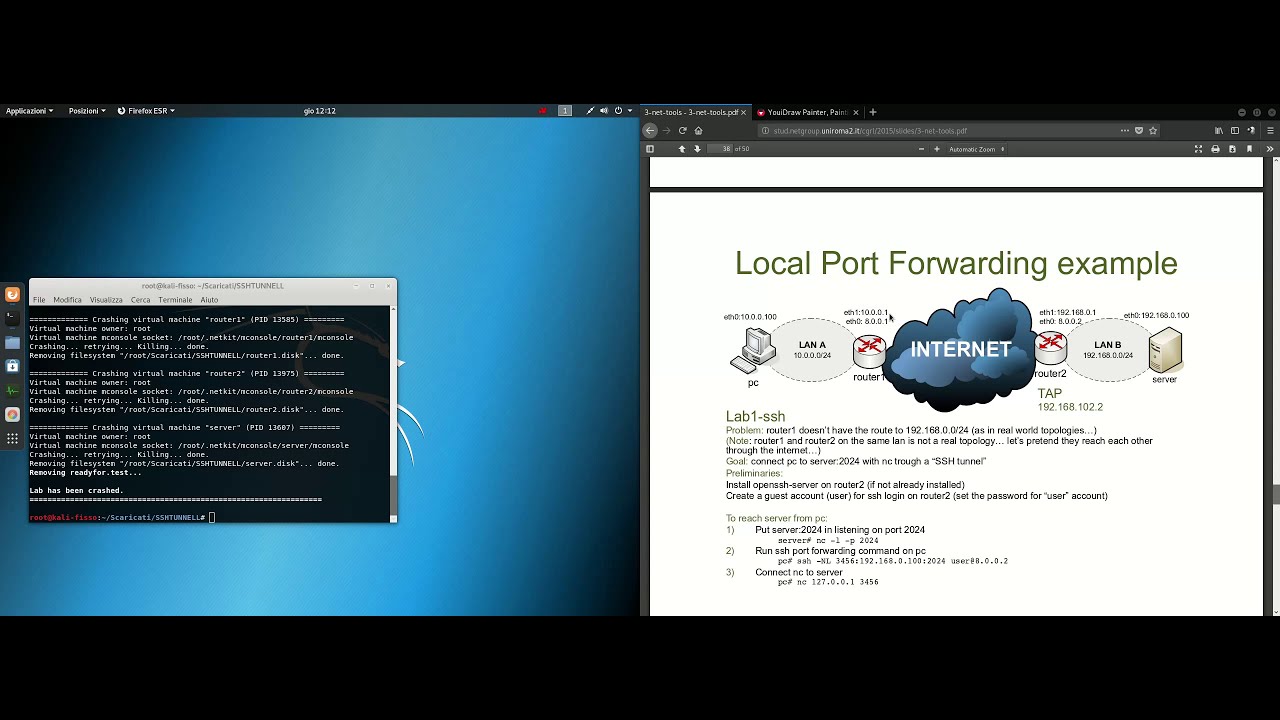Show all applications grid in dock
1280x720 pixels.
tap(12, 438)
